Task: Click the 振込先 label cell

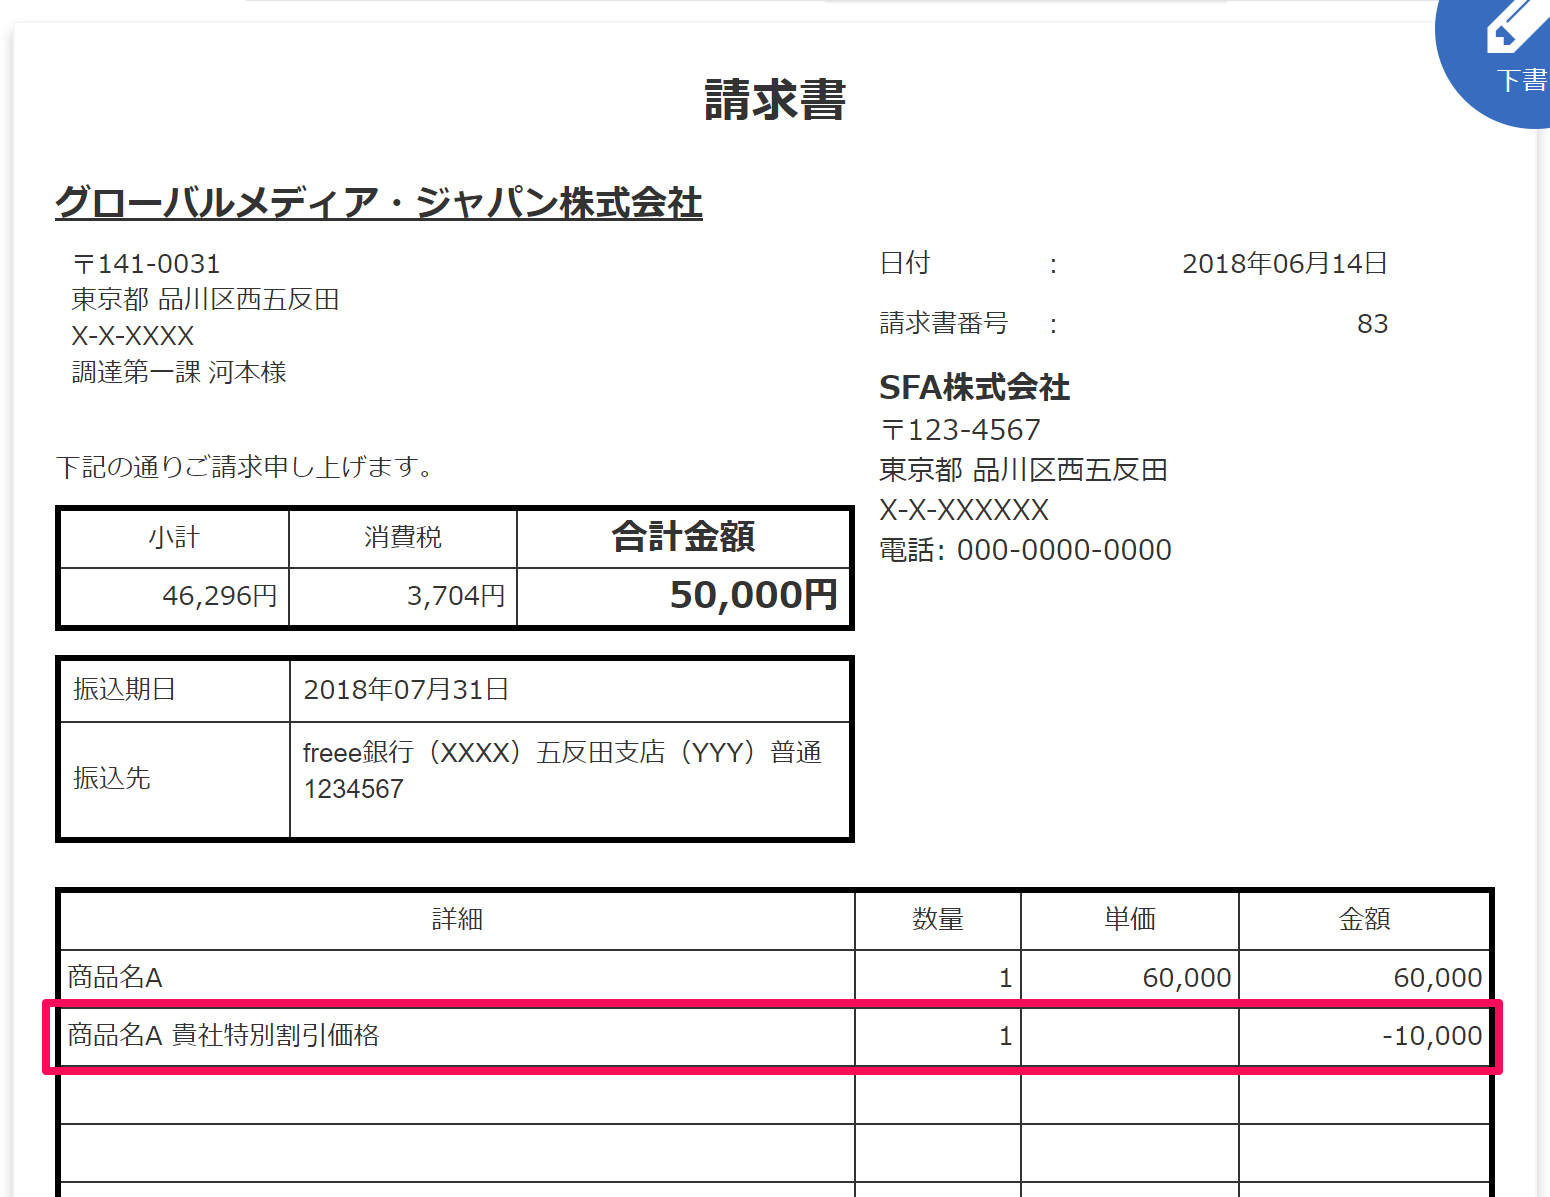Action: coord(175,779)
